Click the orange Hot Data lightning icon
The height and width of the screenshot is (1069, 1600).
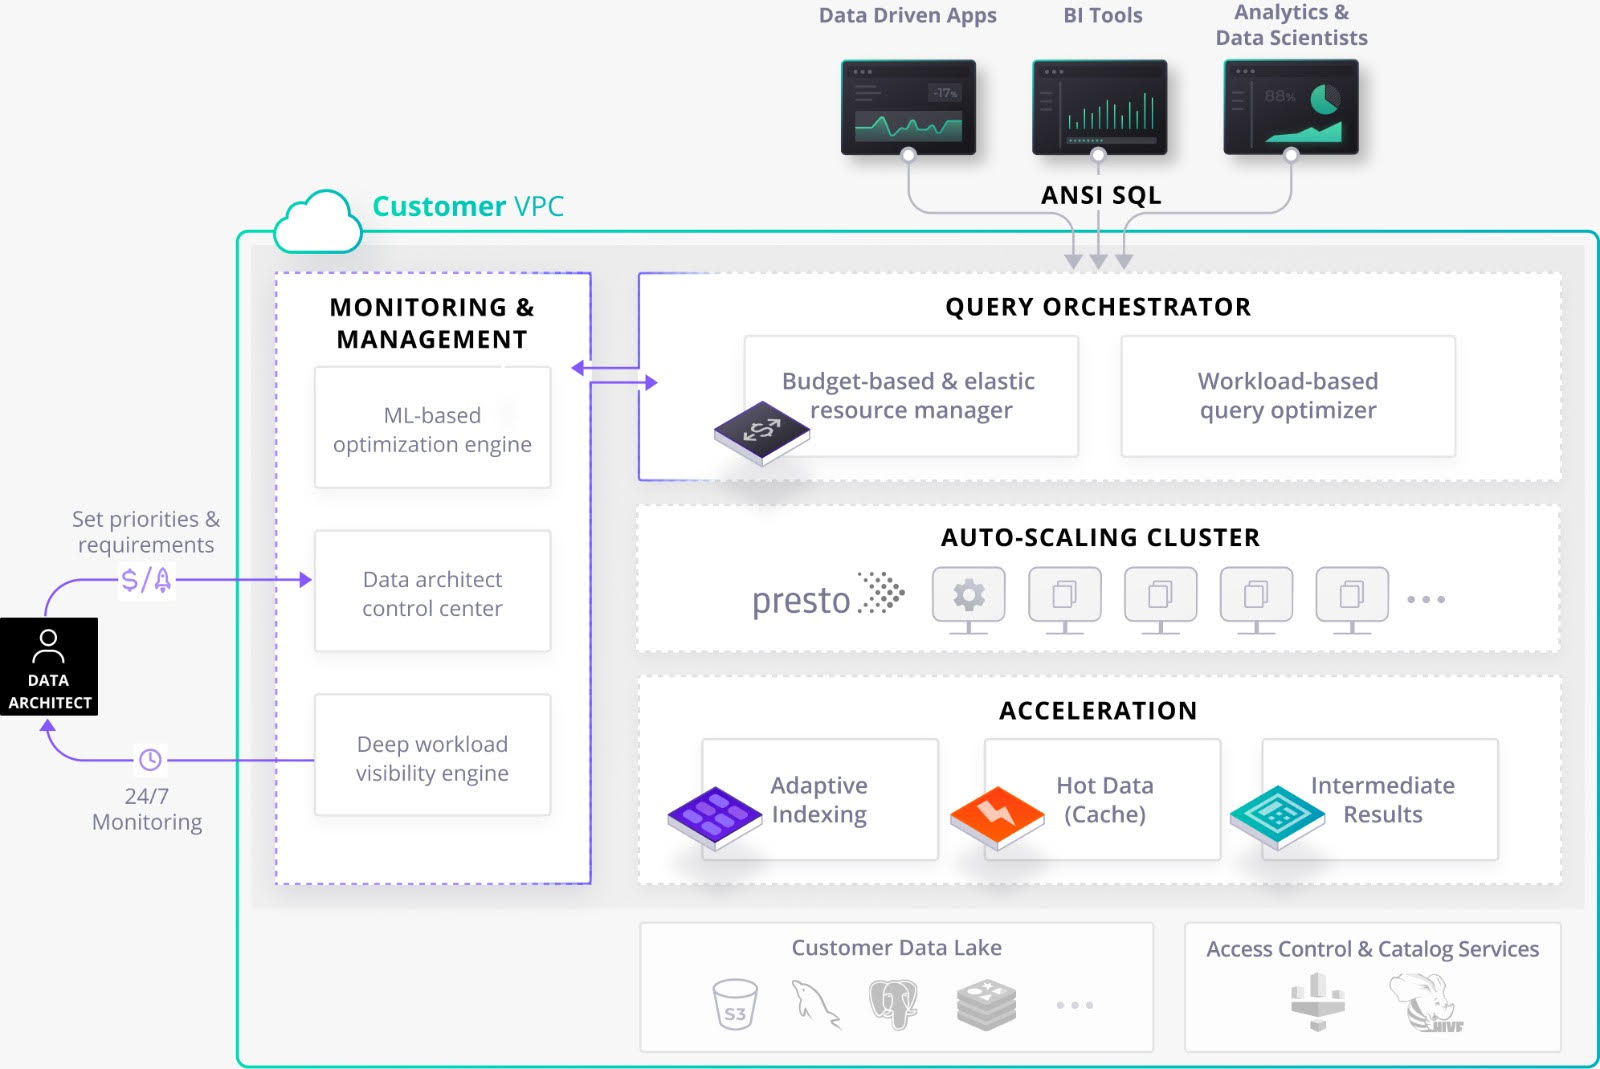click(x=997, y=813)
